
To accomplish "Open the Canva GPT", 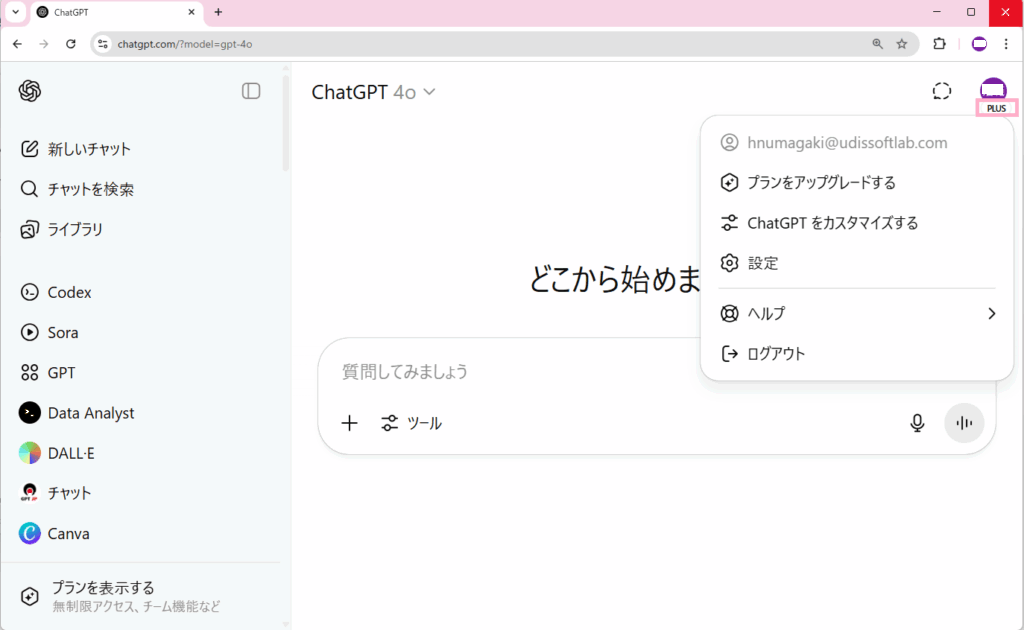I will click(x=54, y=533).
